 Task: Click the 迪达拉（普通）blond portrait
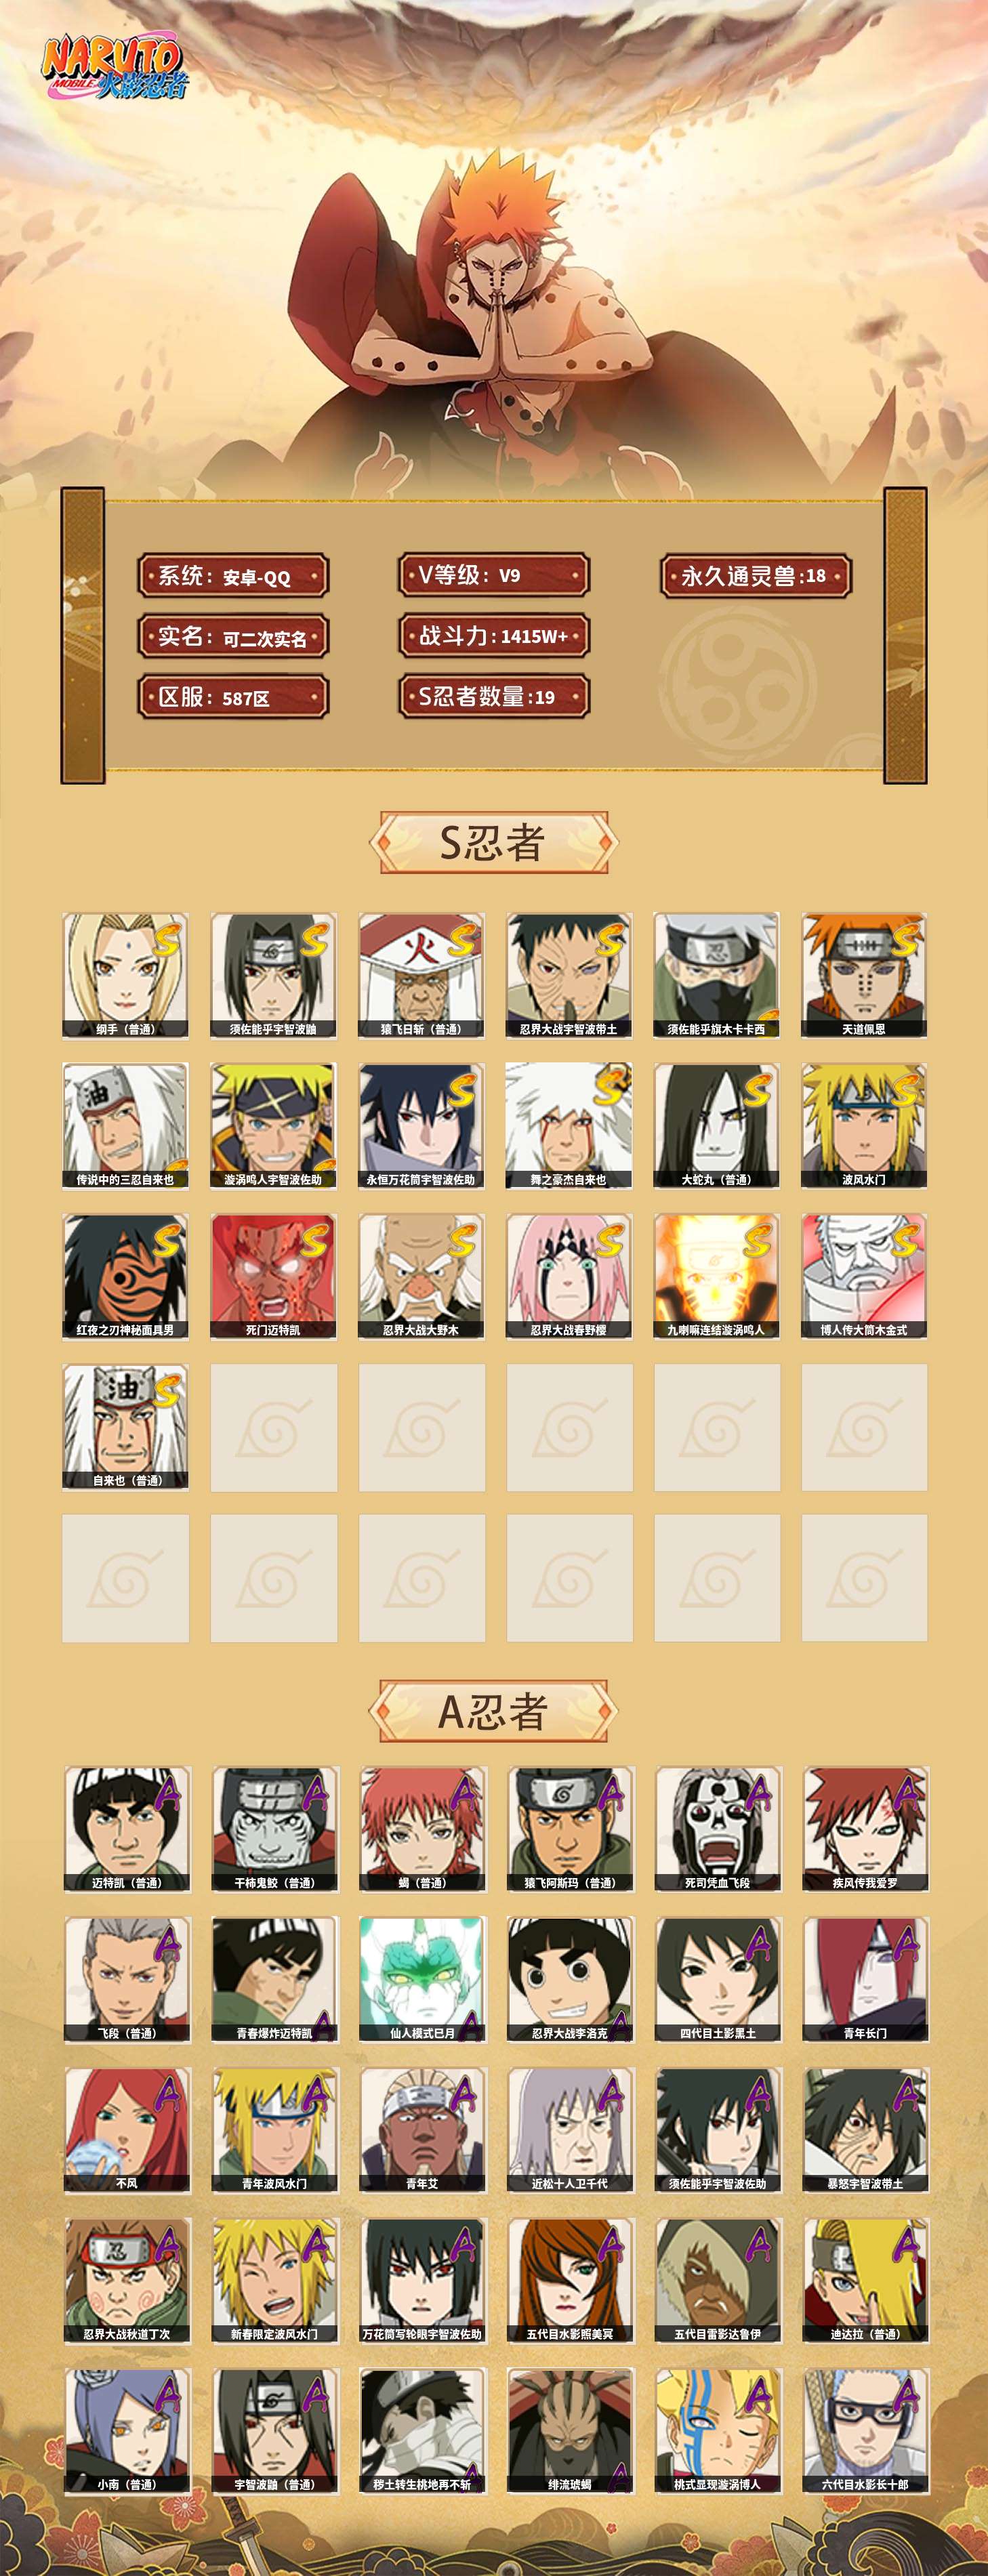866,2280
